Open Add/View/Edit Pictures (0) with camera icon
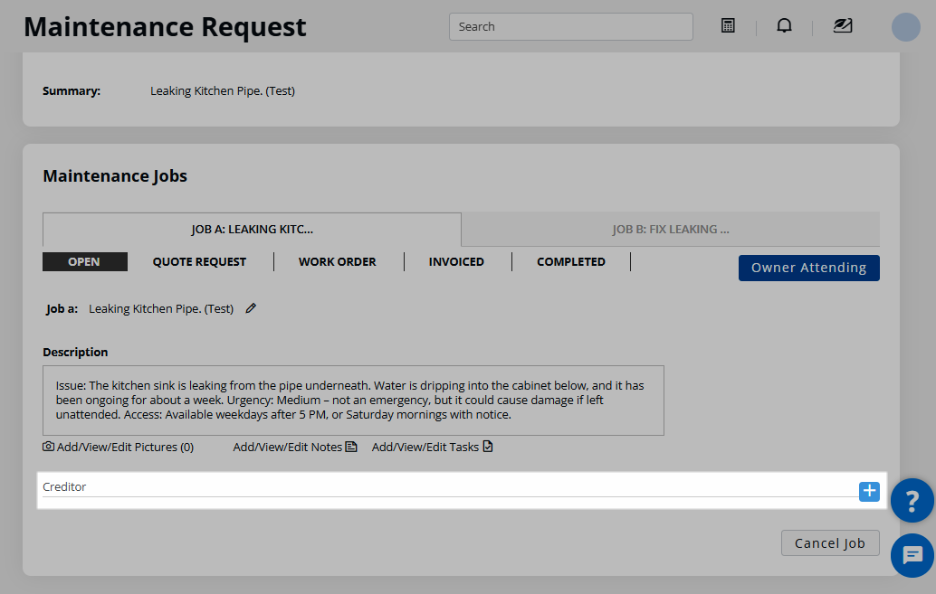Screen dimensions: 936x594 pyautogui.click(x=118, y=447)
